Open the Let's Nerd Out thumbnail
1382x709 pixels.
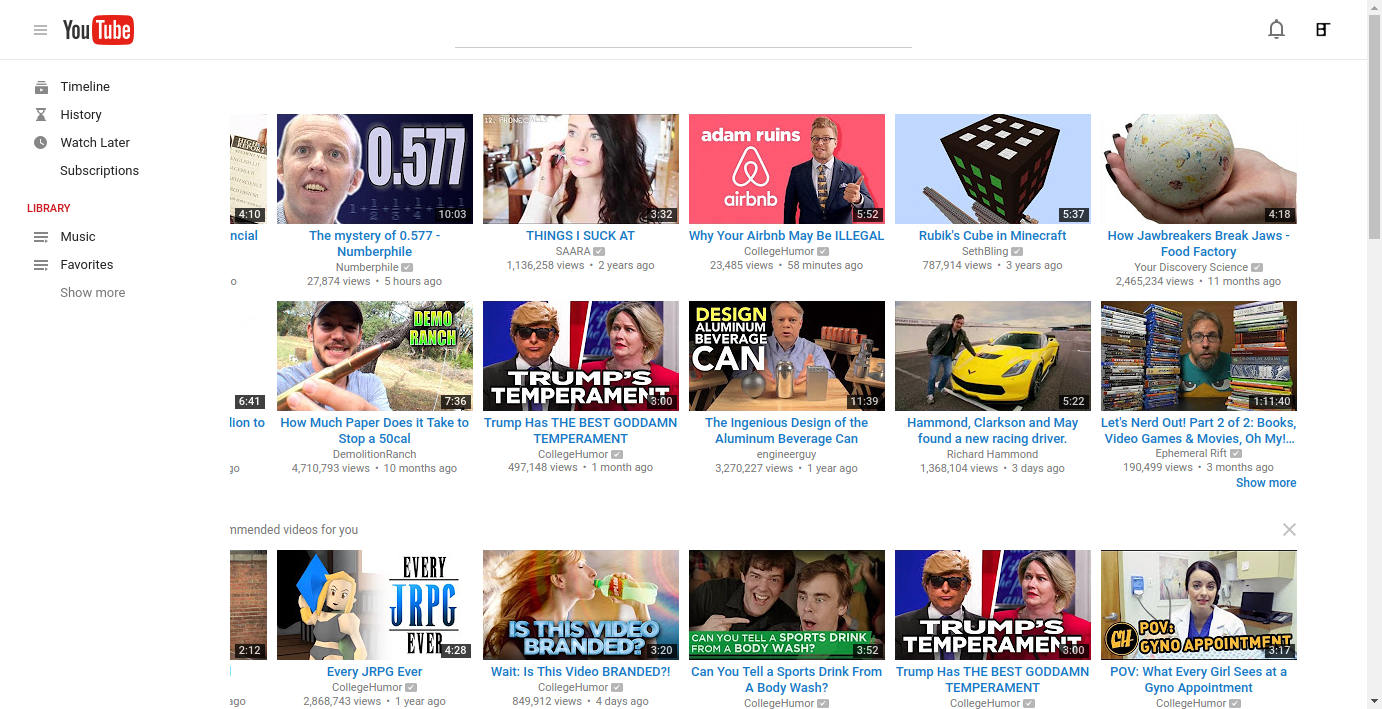1199,356
